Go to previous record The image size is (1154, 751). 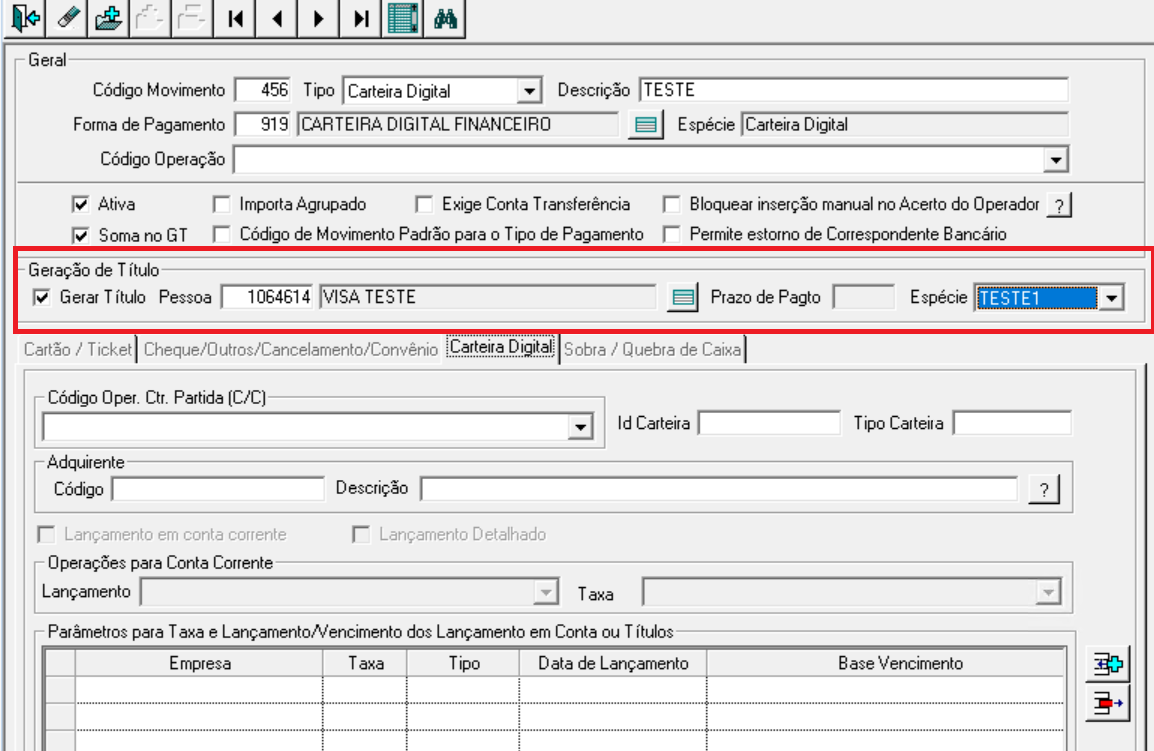point(277,17)
